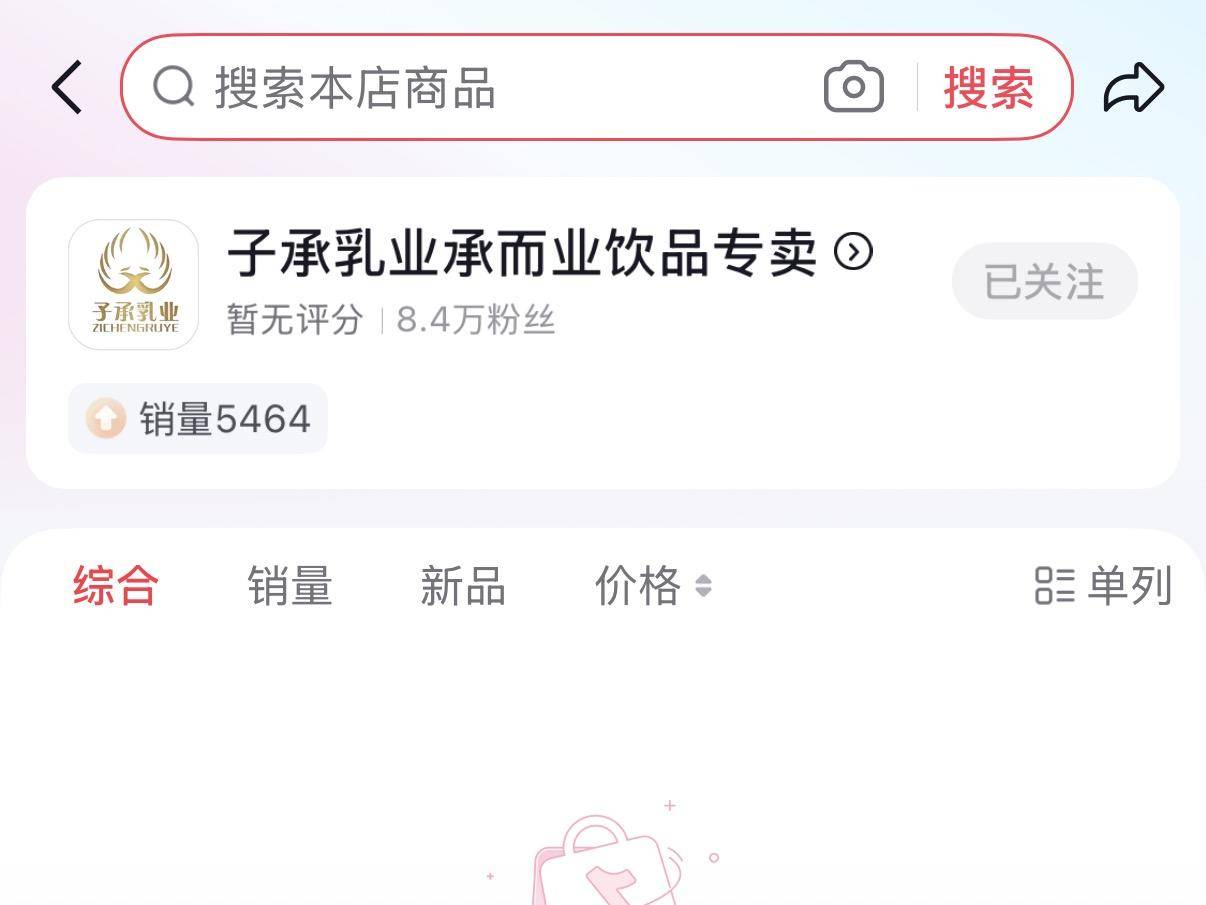The height and width of the screenshot is (905, 1206).
Task: Open the 子承乳业 shop logo
Action: pos(133,284)
